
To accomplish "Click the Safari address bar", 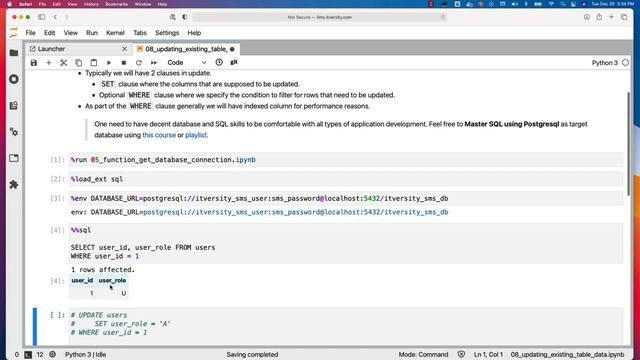I will point(319,17).
